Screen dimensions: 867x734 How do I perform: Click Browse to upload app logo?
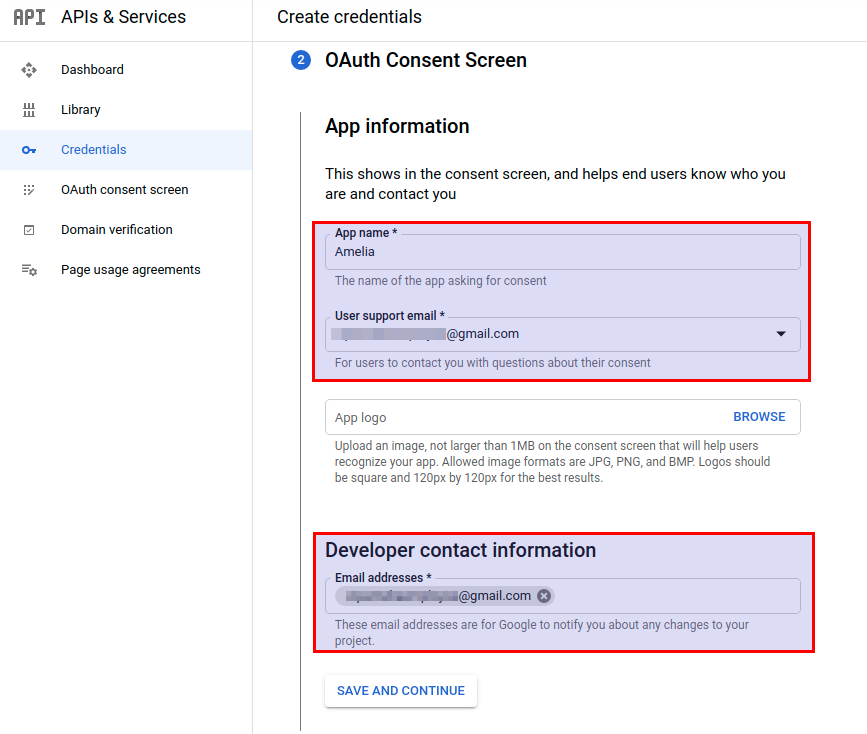(x=759, y=417)
